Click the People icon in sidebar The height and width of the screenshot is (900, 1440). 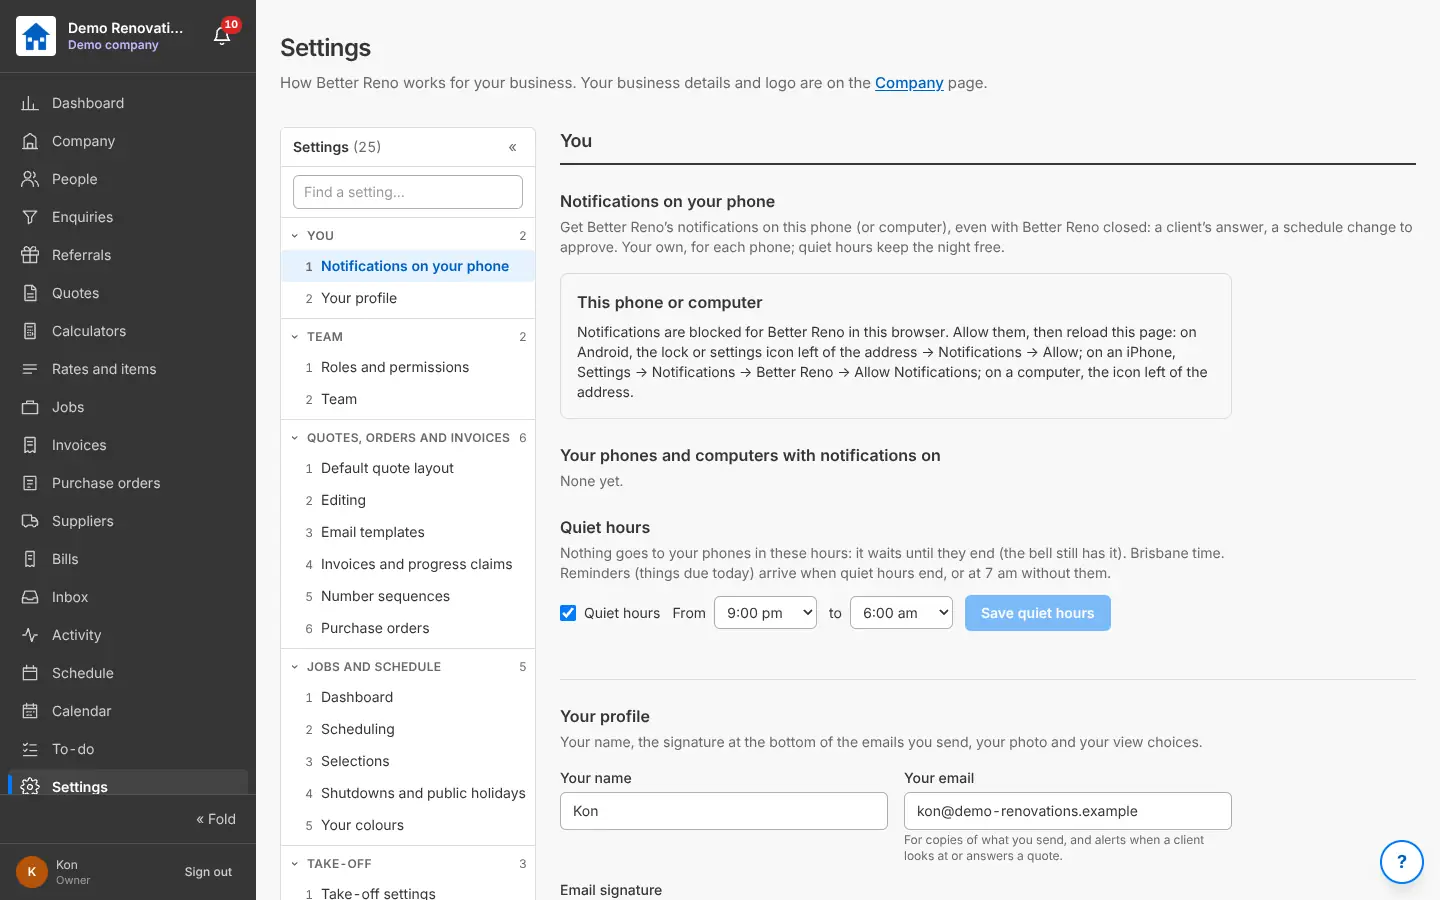click(x=30, y=179)
